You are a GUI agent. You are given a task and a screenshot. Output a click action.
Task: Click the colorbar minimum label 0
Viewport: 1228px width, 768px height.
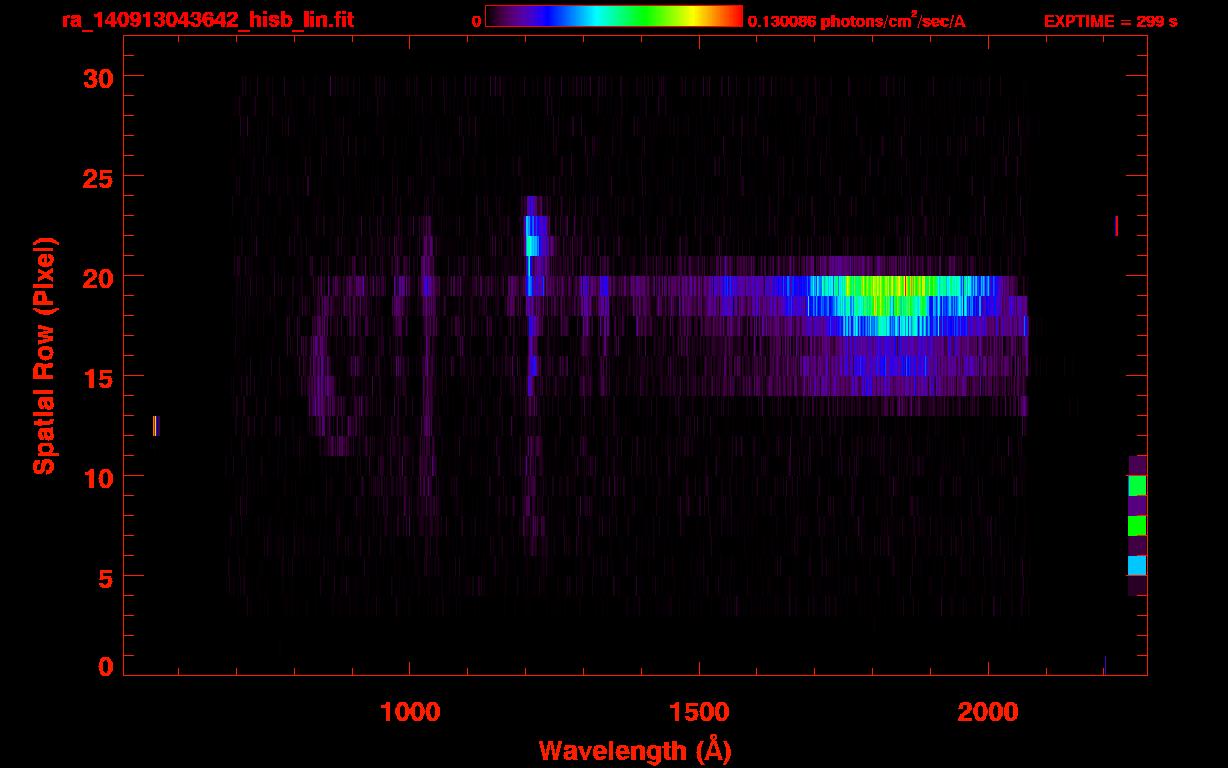click(x=476, y=21)
